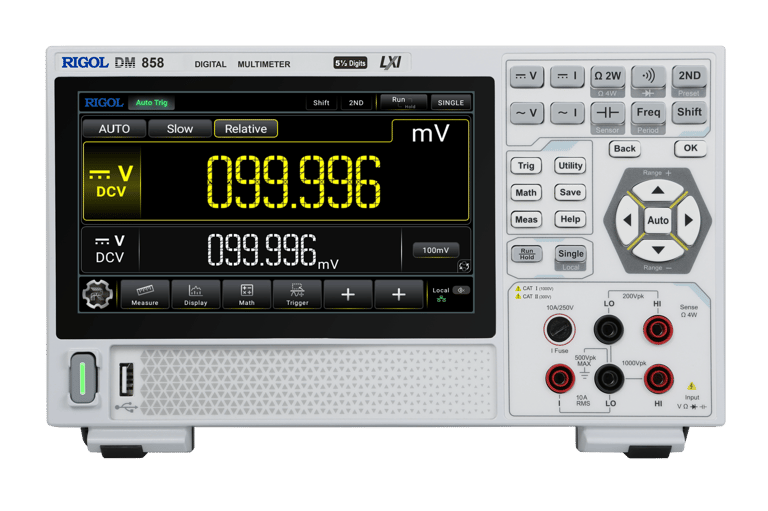Click the Utility menu key
Image resolution: width=768 pixels, height=511 pixels.
(570, 166)
